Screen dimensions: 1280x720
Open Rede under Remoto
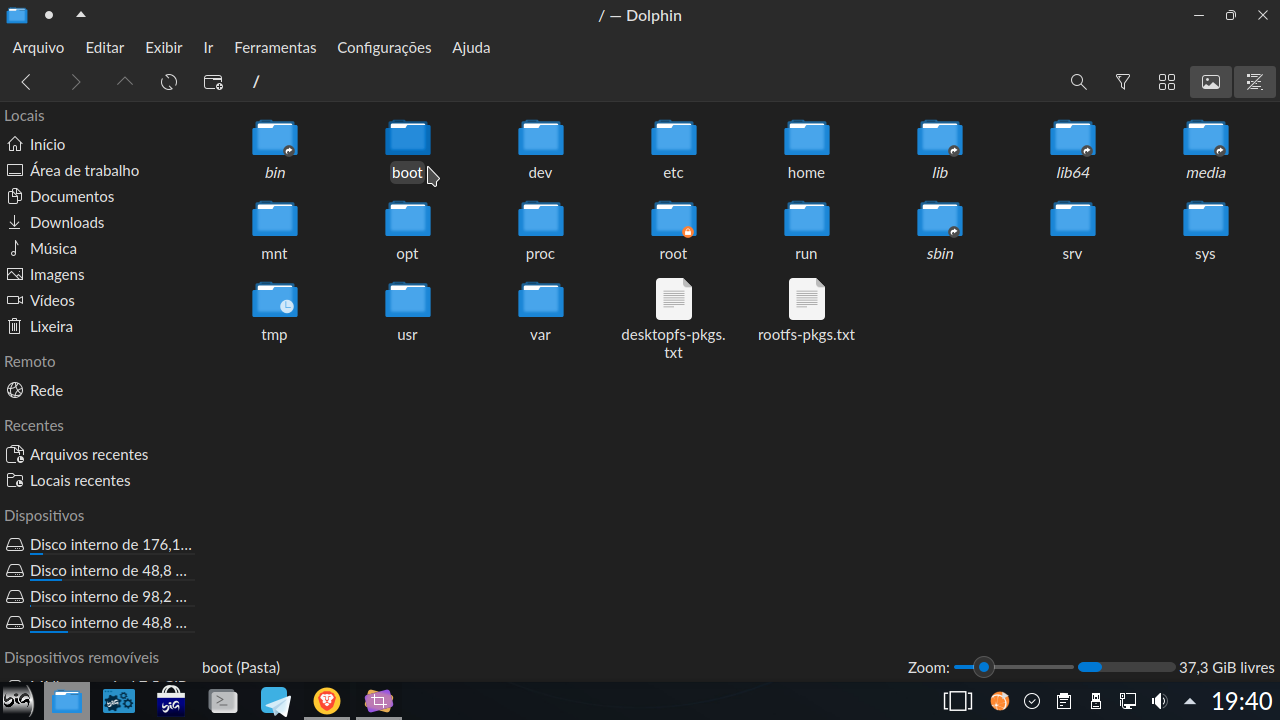coord(98,390)
